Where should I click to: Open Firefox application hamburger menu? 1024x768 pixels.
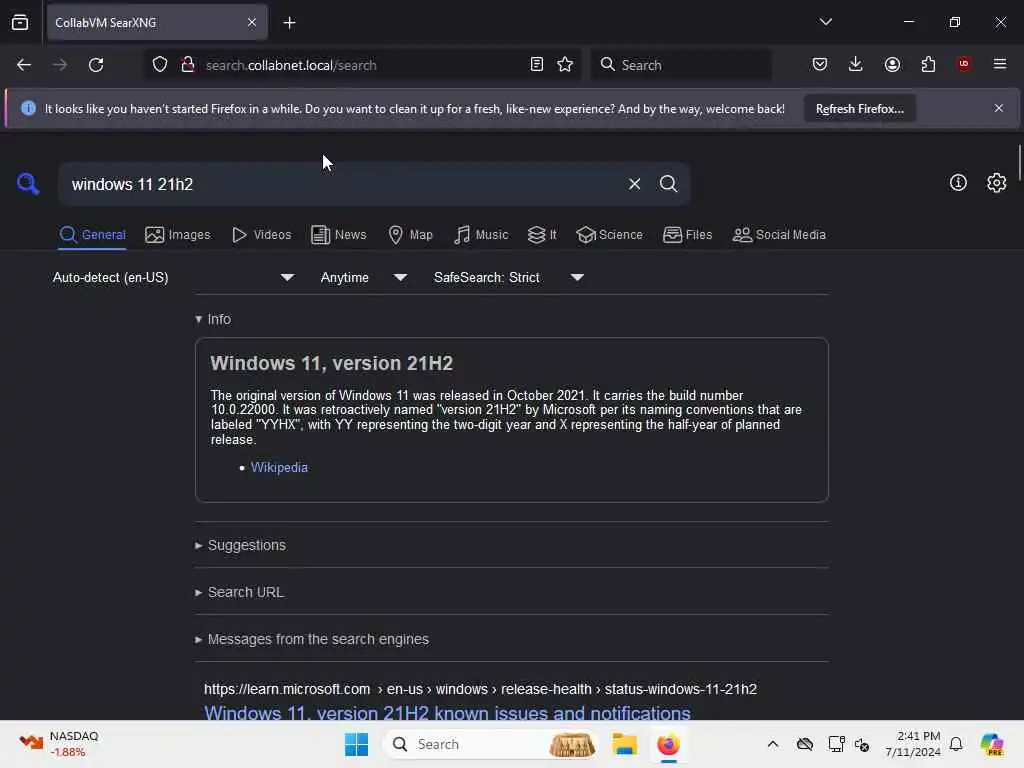click(x=1000, y=64)
